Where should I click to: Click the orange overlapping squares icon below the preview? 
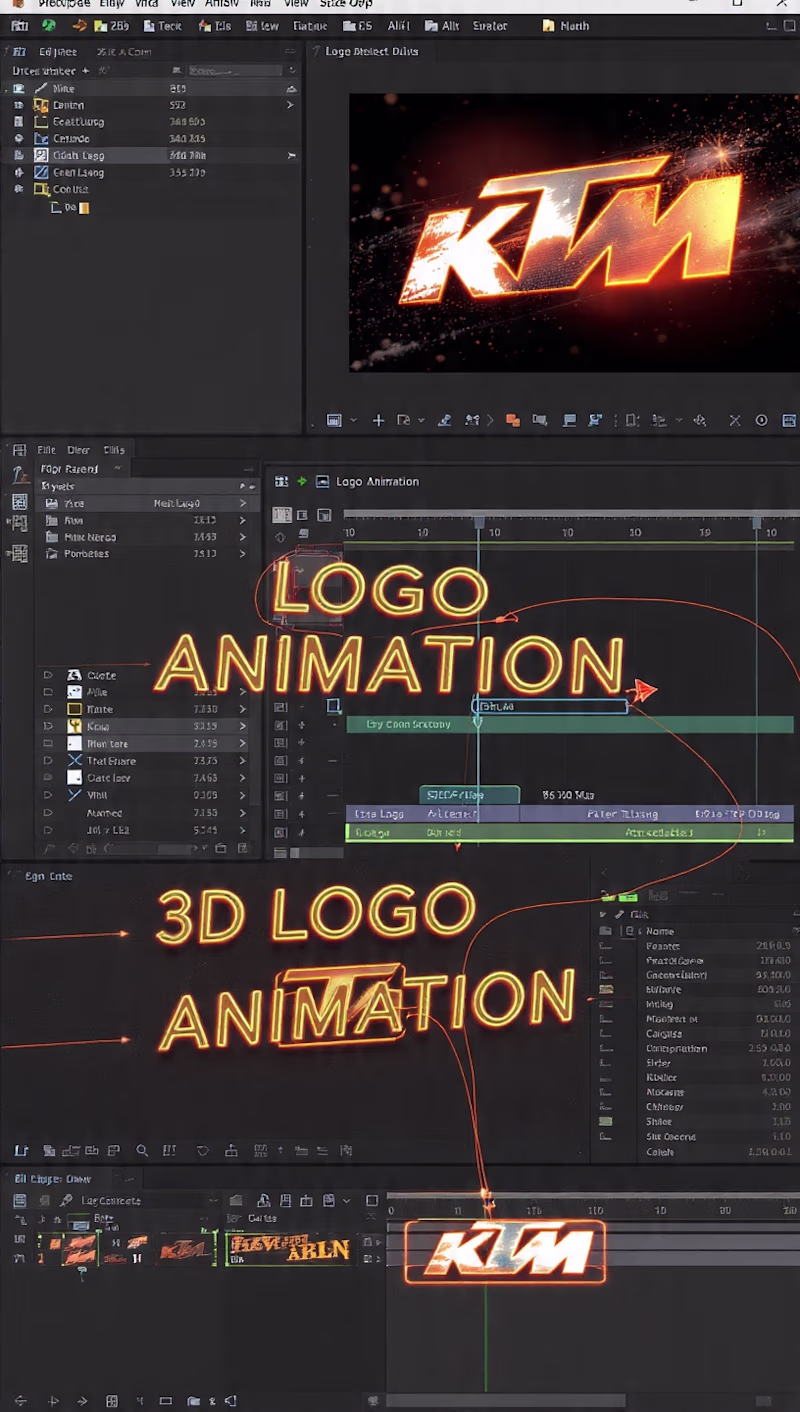point(513,421)
